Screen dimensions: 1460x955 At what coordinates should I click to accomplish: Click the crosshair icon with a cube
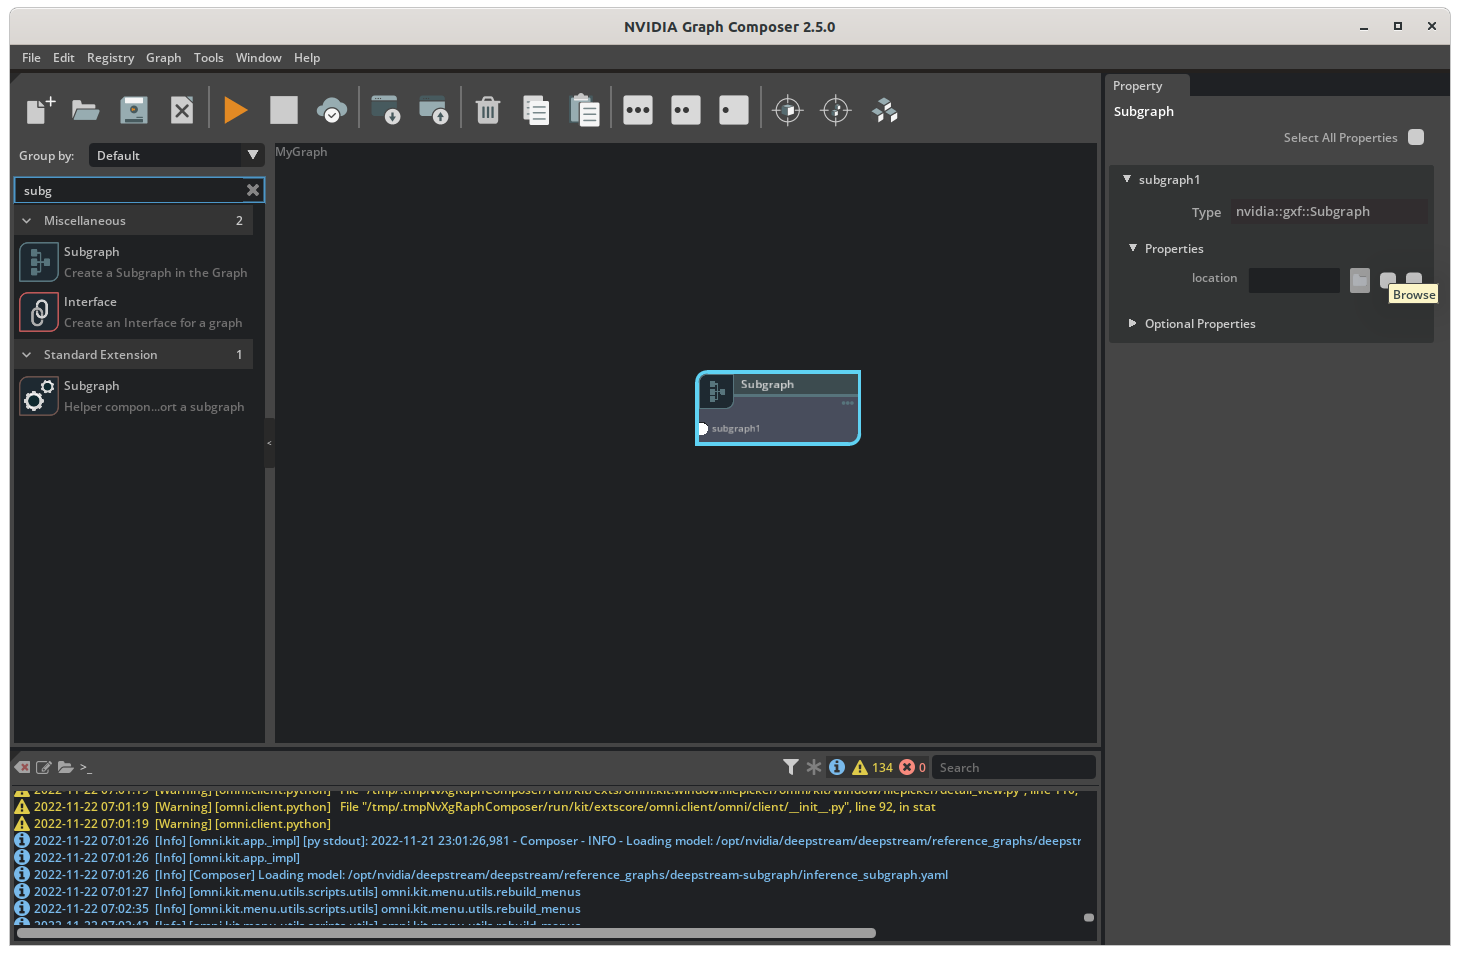(788, 110)
